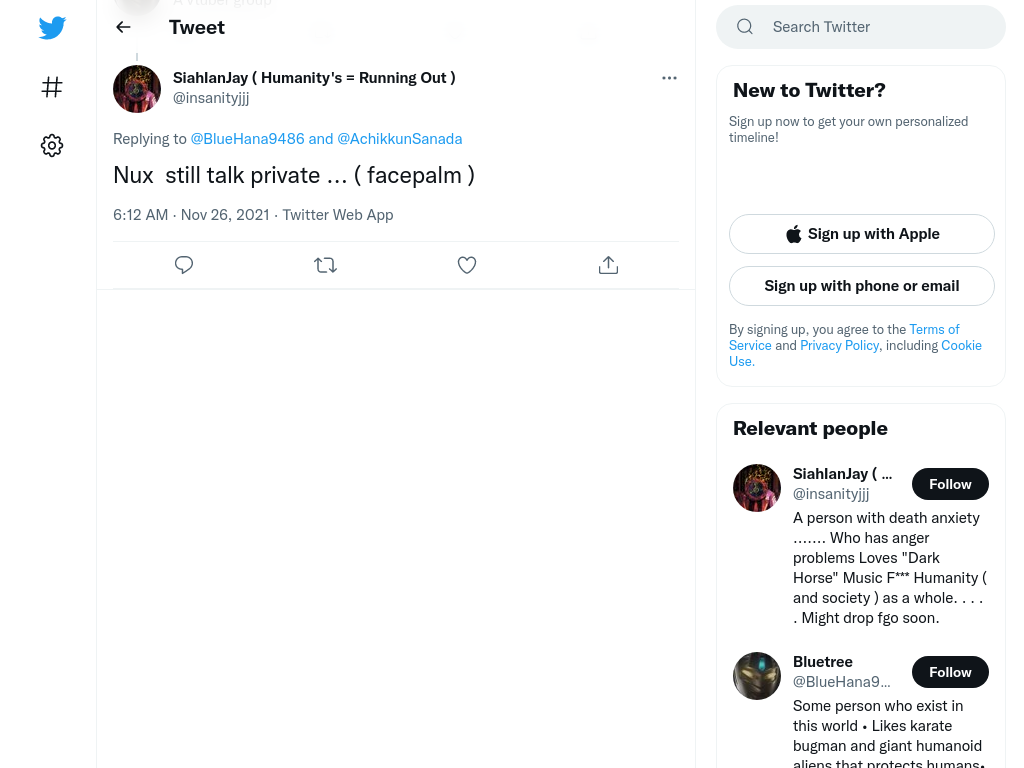Open the tweet's three-dot more menu

tap(669, 78)
